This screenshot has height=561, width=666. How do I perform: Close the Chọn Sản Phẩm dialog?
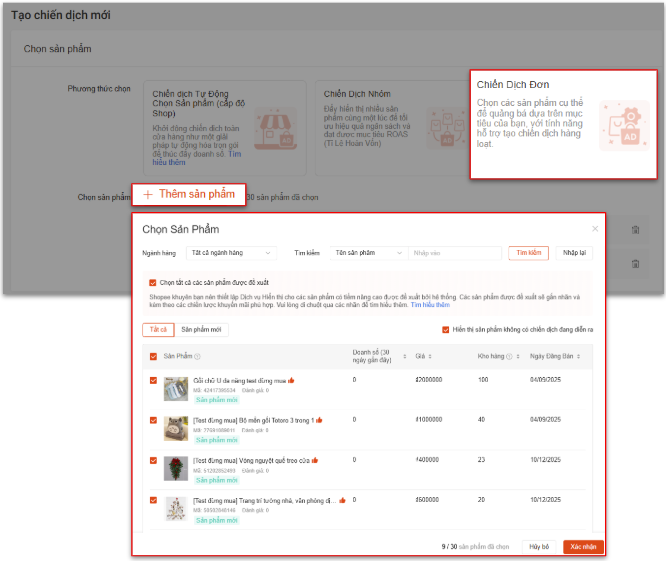click(x=595, y=229)
